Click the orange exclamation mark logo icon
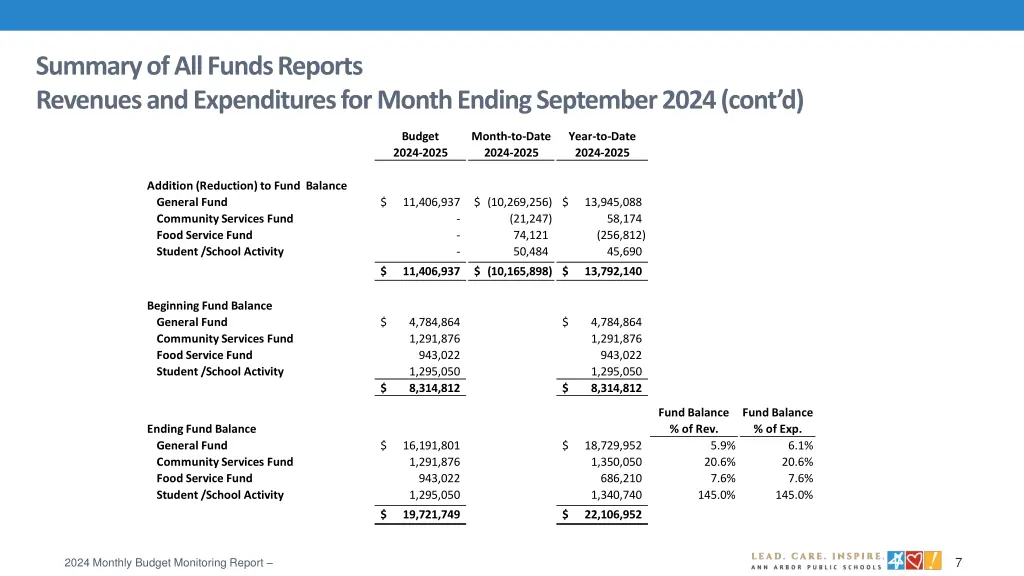 coord(933,560)
